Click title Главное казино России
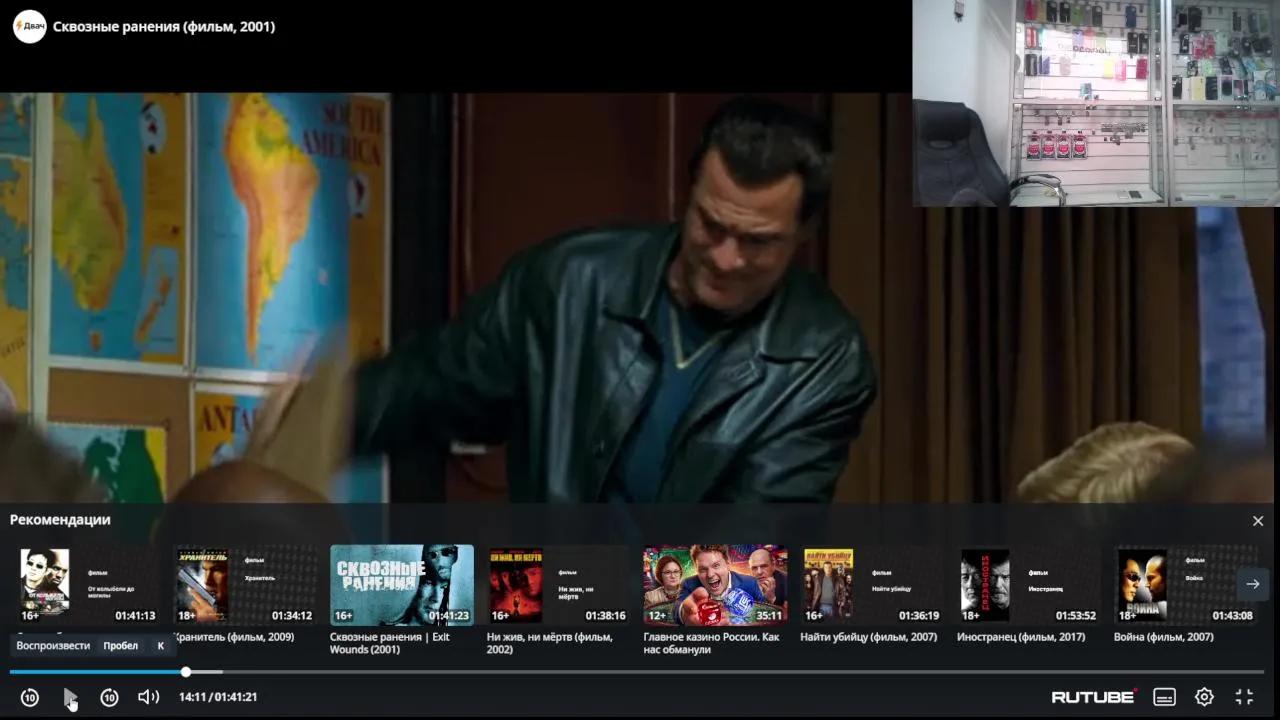Image resolution: width=1280 pixels, height=720 pixels. (x=711, y=643)
